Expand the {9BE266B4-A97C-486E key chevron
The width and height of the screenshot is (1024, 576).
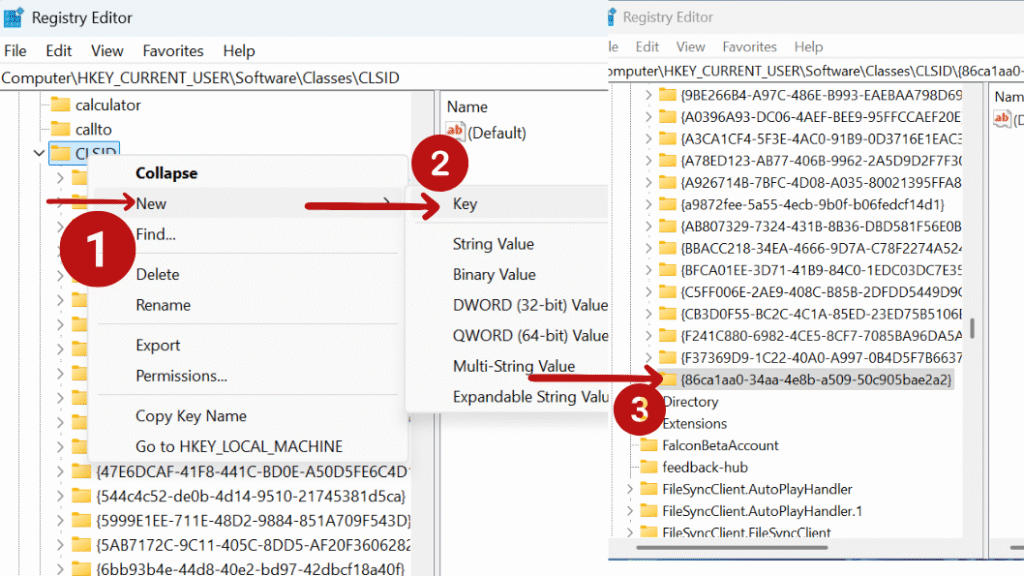tap(648, 95)
